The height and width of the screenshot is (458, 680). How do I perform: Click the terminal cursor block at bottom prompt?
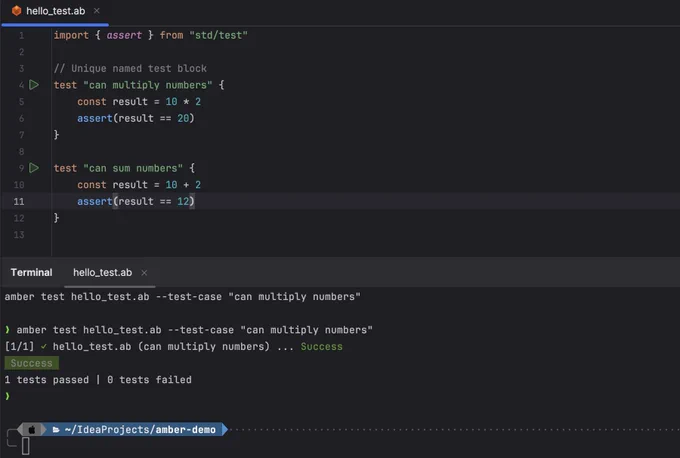(26, 446)
